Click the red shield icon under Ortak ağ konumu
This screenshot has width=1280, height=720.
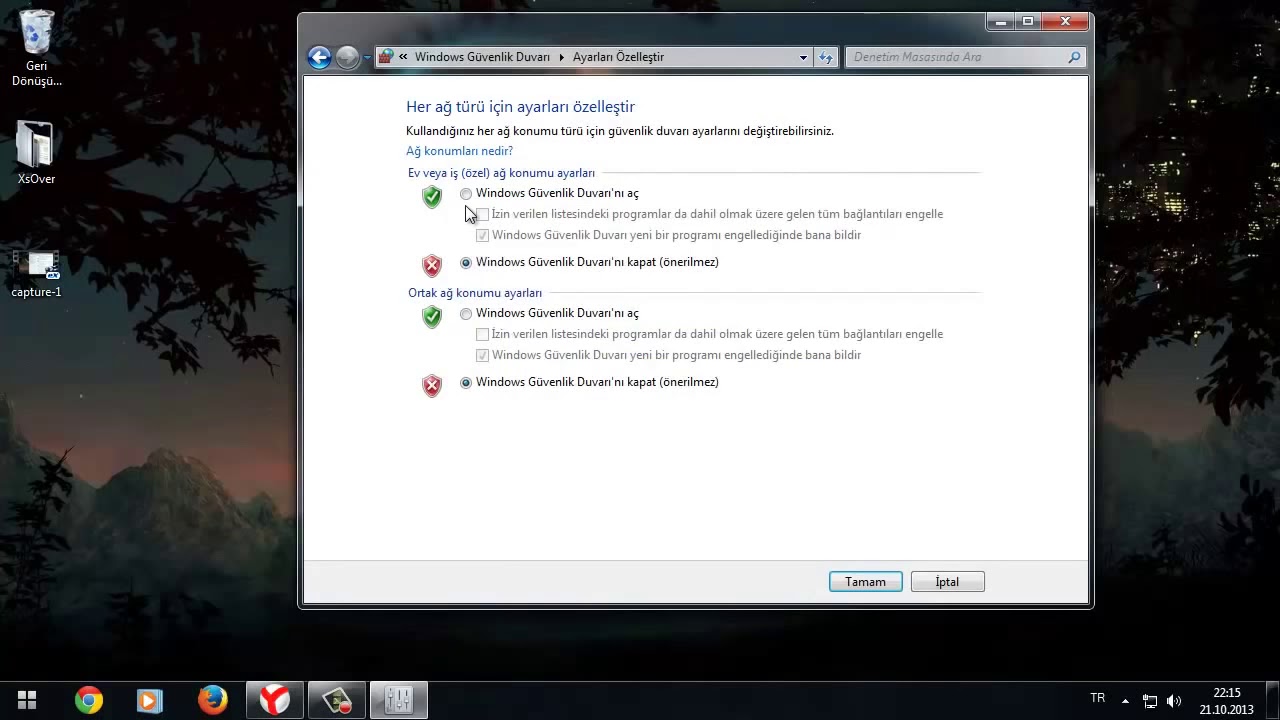431,385
